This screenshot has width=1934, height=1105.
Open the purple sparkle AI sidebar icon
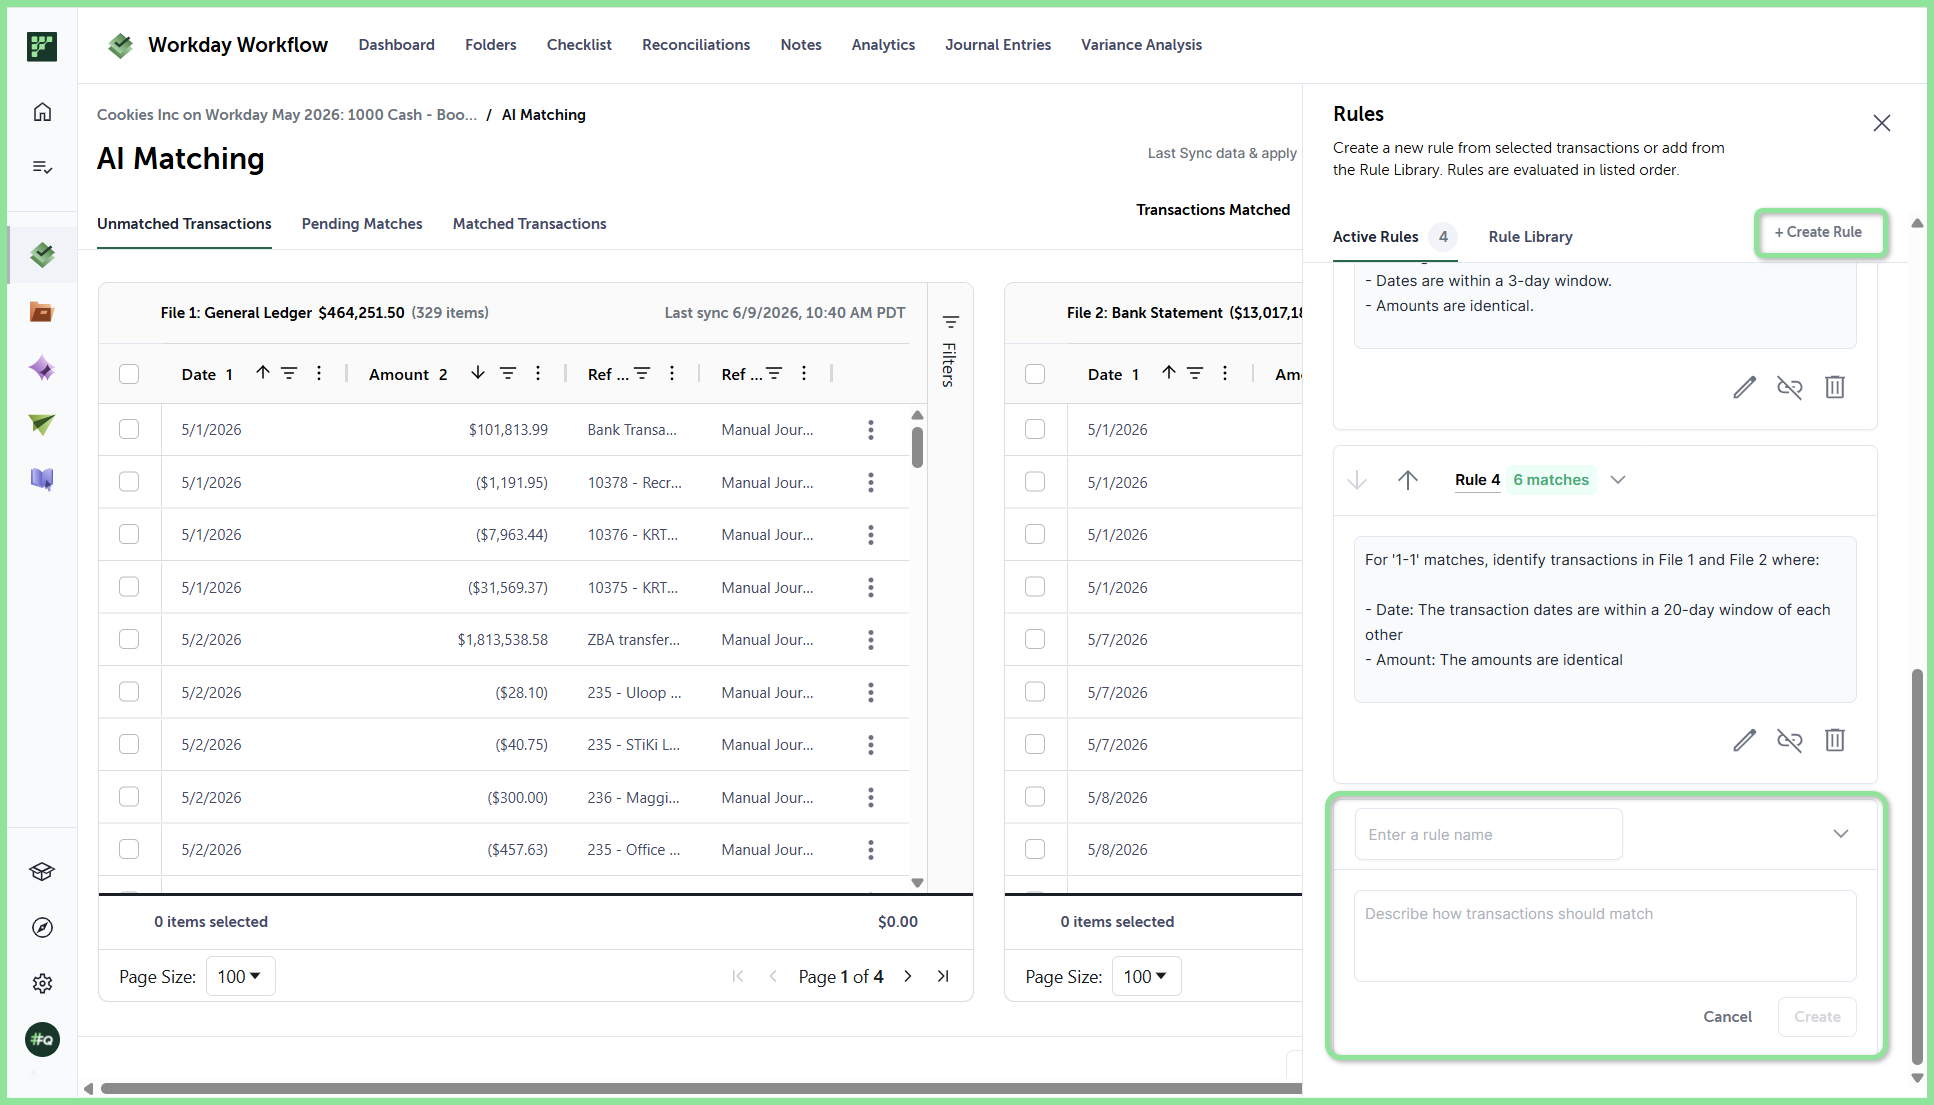[x=42, y=368]
